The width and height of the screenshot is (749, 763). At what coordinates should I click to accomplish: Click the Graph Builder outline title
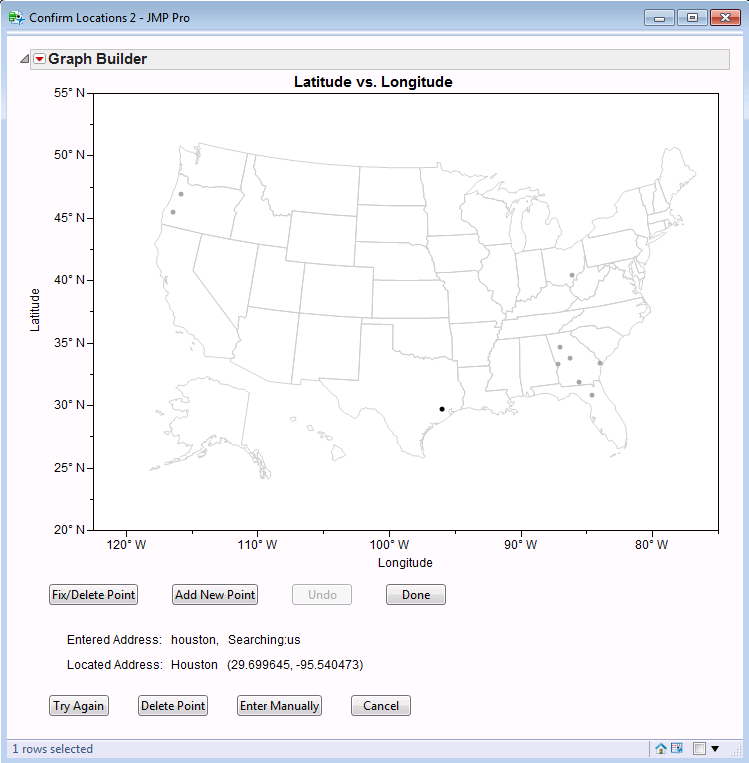97,59
